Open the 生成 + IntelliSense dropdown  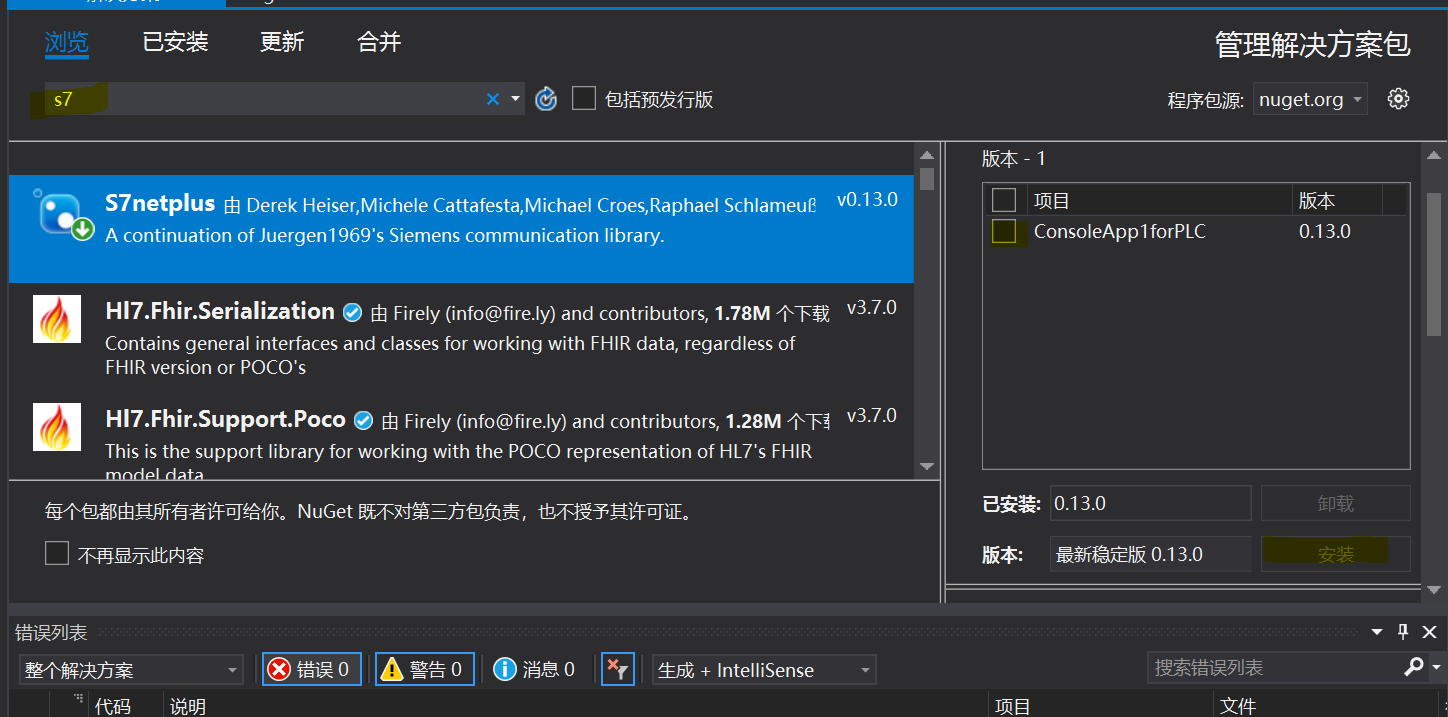[764, 670]
